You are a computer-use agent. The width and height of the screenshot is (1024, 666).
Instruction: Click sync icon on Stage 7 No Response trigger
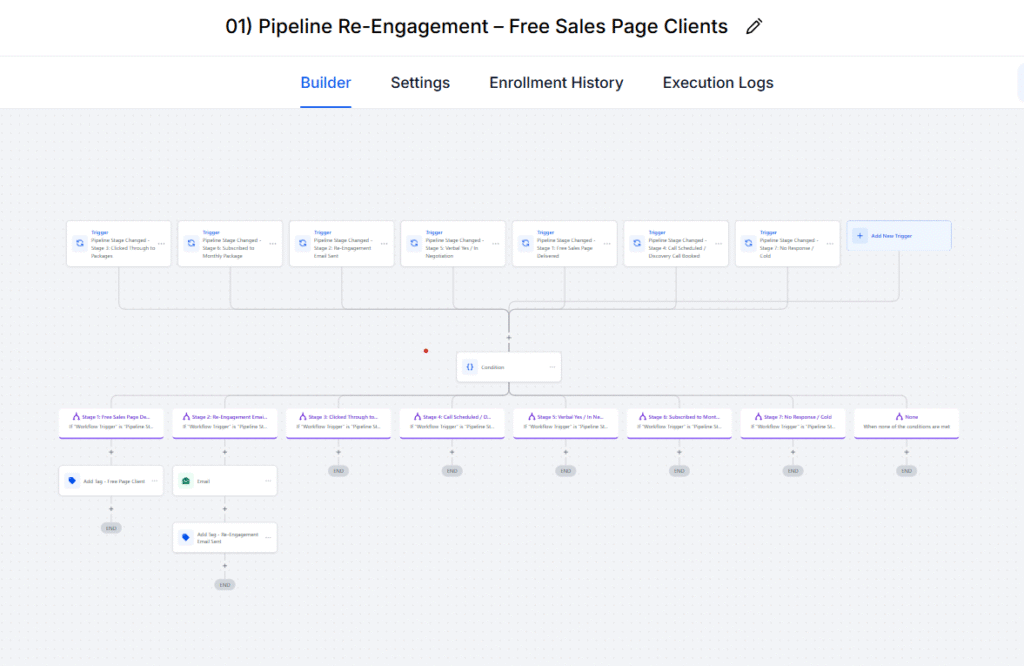click(748, 243)
